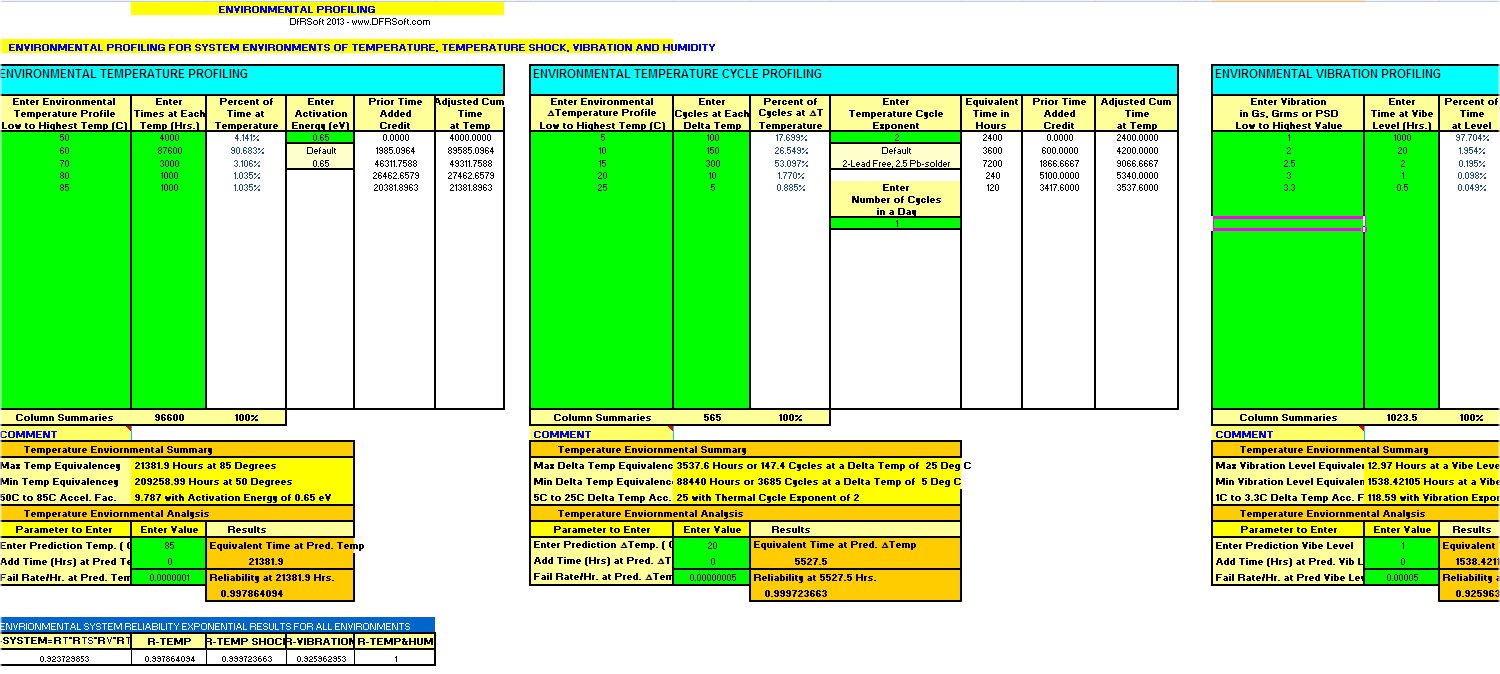Select the 'R-TEMP SHOCK' results header cell
Viewport: 1500px width, 674px height.
click(x=246, y=641)
